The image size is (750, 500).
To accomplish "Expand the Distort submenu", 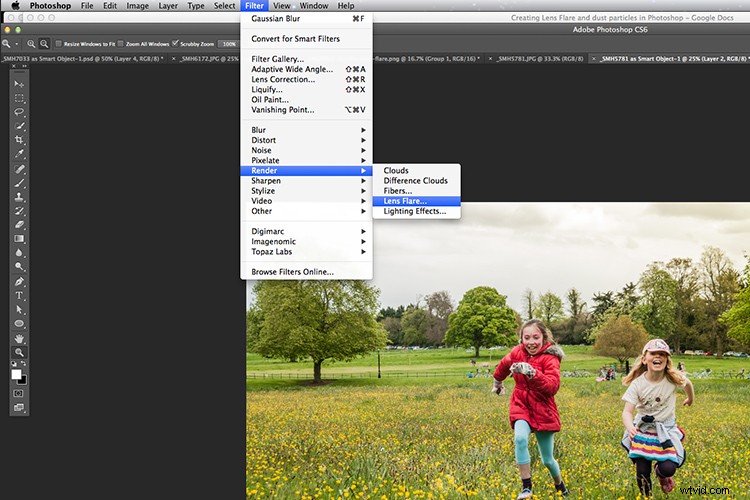I will pyautogui.click(x=306, y=140).
